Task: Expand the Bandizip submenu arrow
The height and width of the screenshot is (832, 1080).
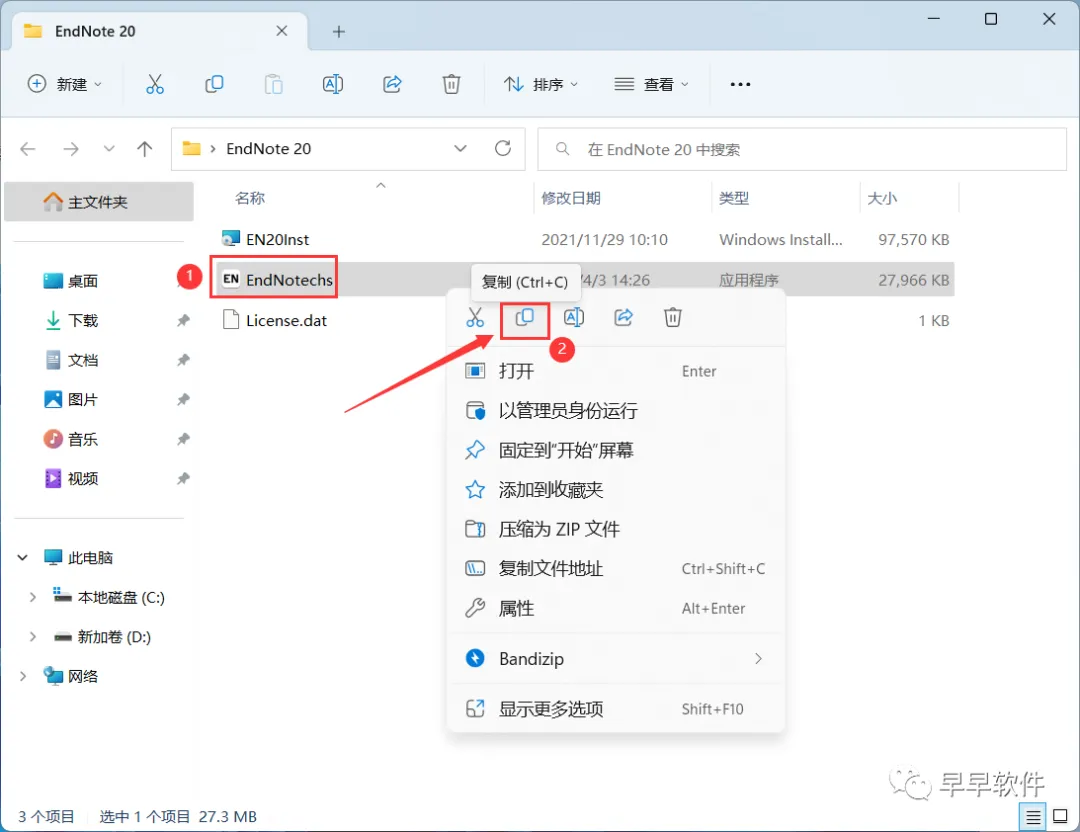Action: coord(758,658)
